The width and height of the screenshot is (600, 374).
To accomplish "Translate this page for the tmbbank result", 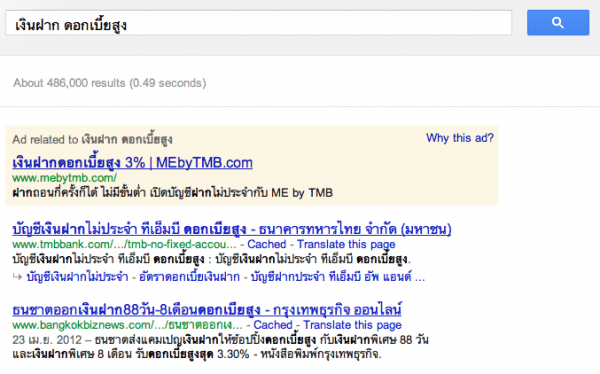I will point(346,244).
